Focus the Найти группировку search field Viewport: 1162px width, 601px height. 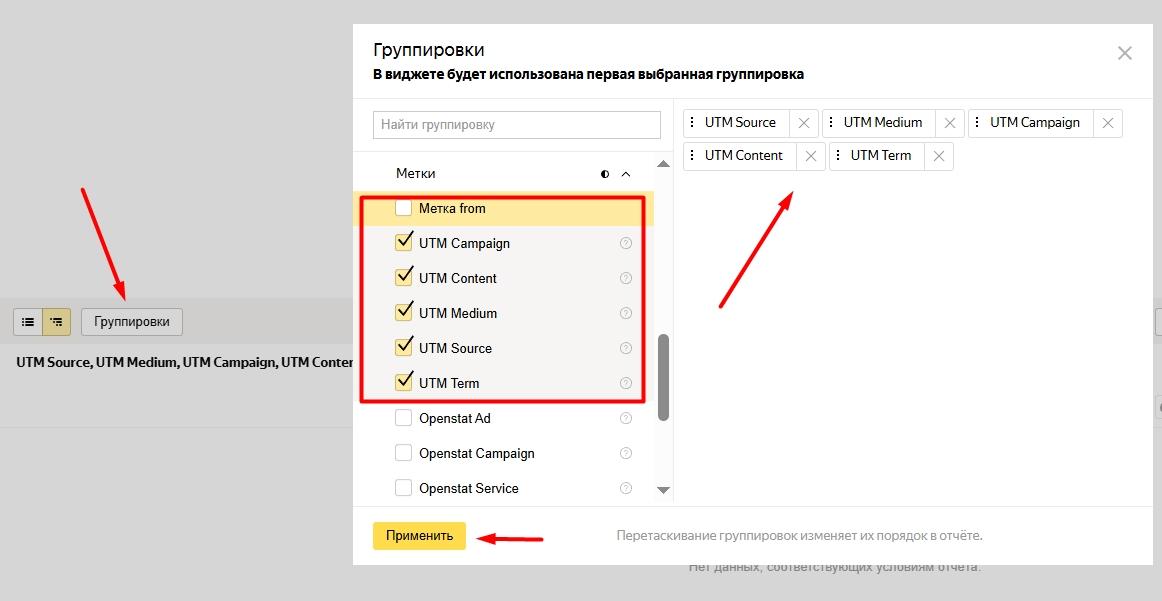pyautogui.click(x=516, y=125)
